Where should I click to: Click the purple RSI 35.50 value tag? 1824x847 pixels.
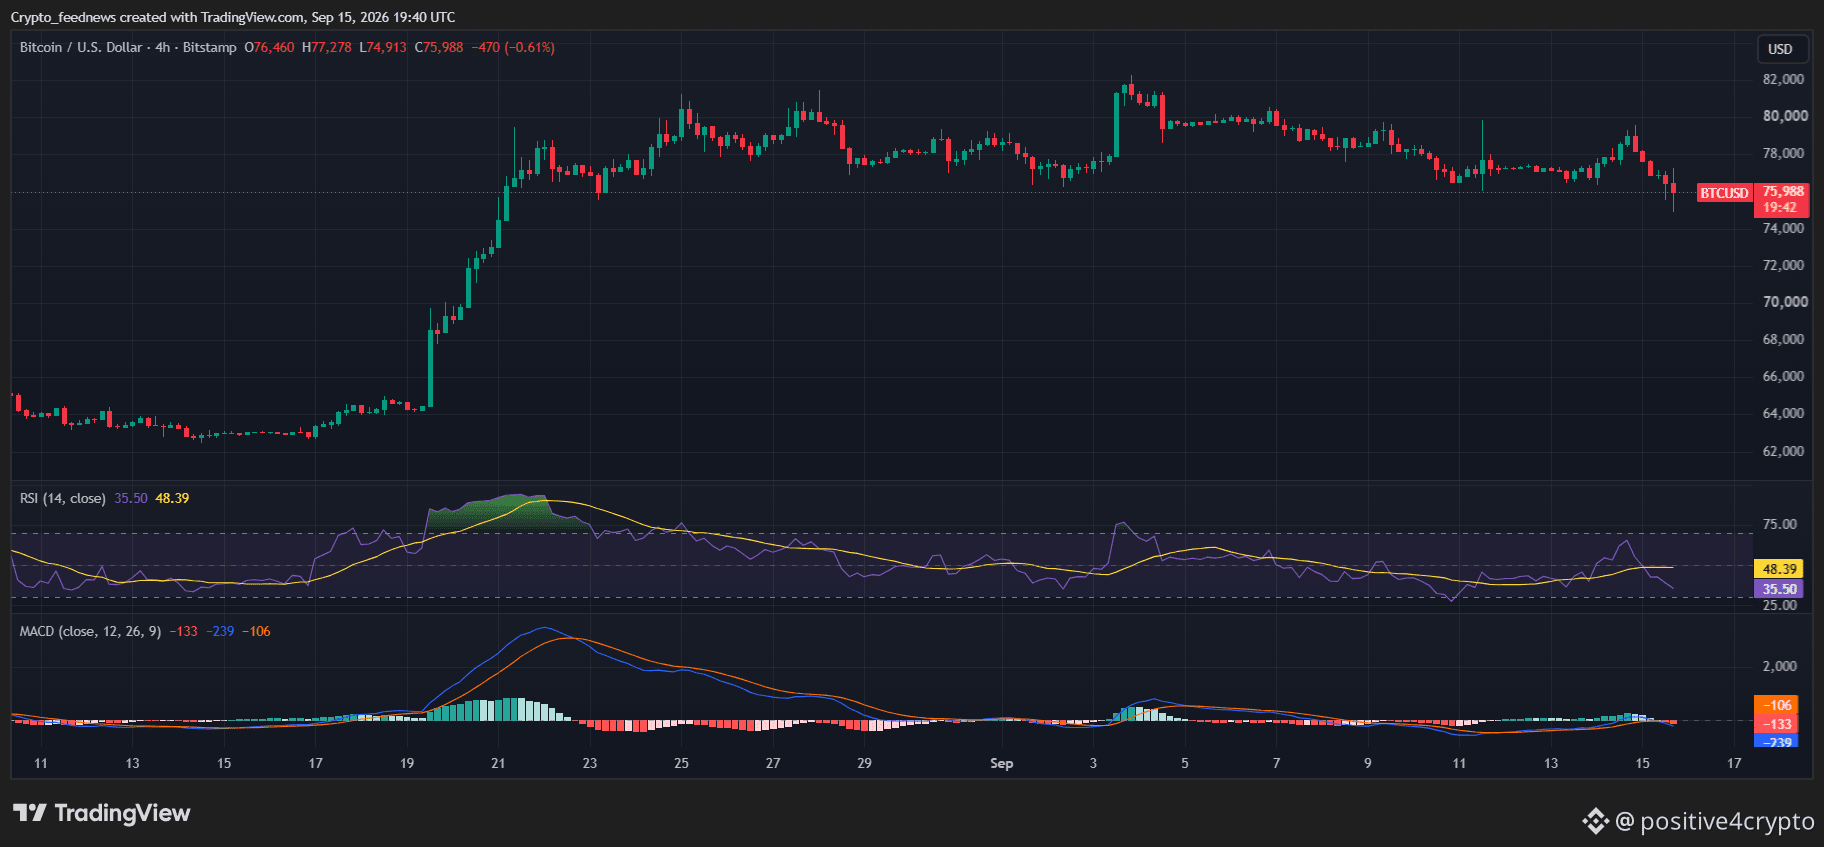click(x=1779, y=589)
